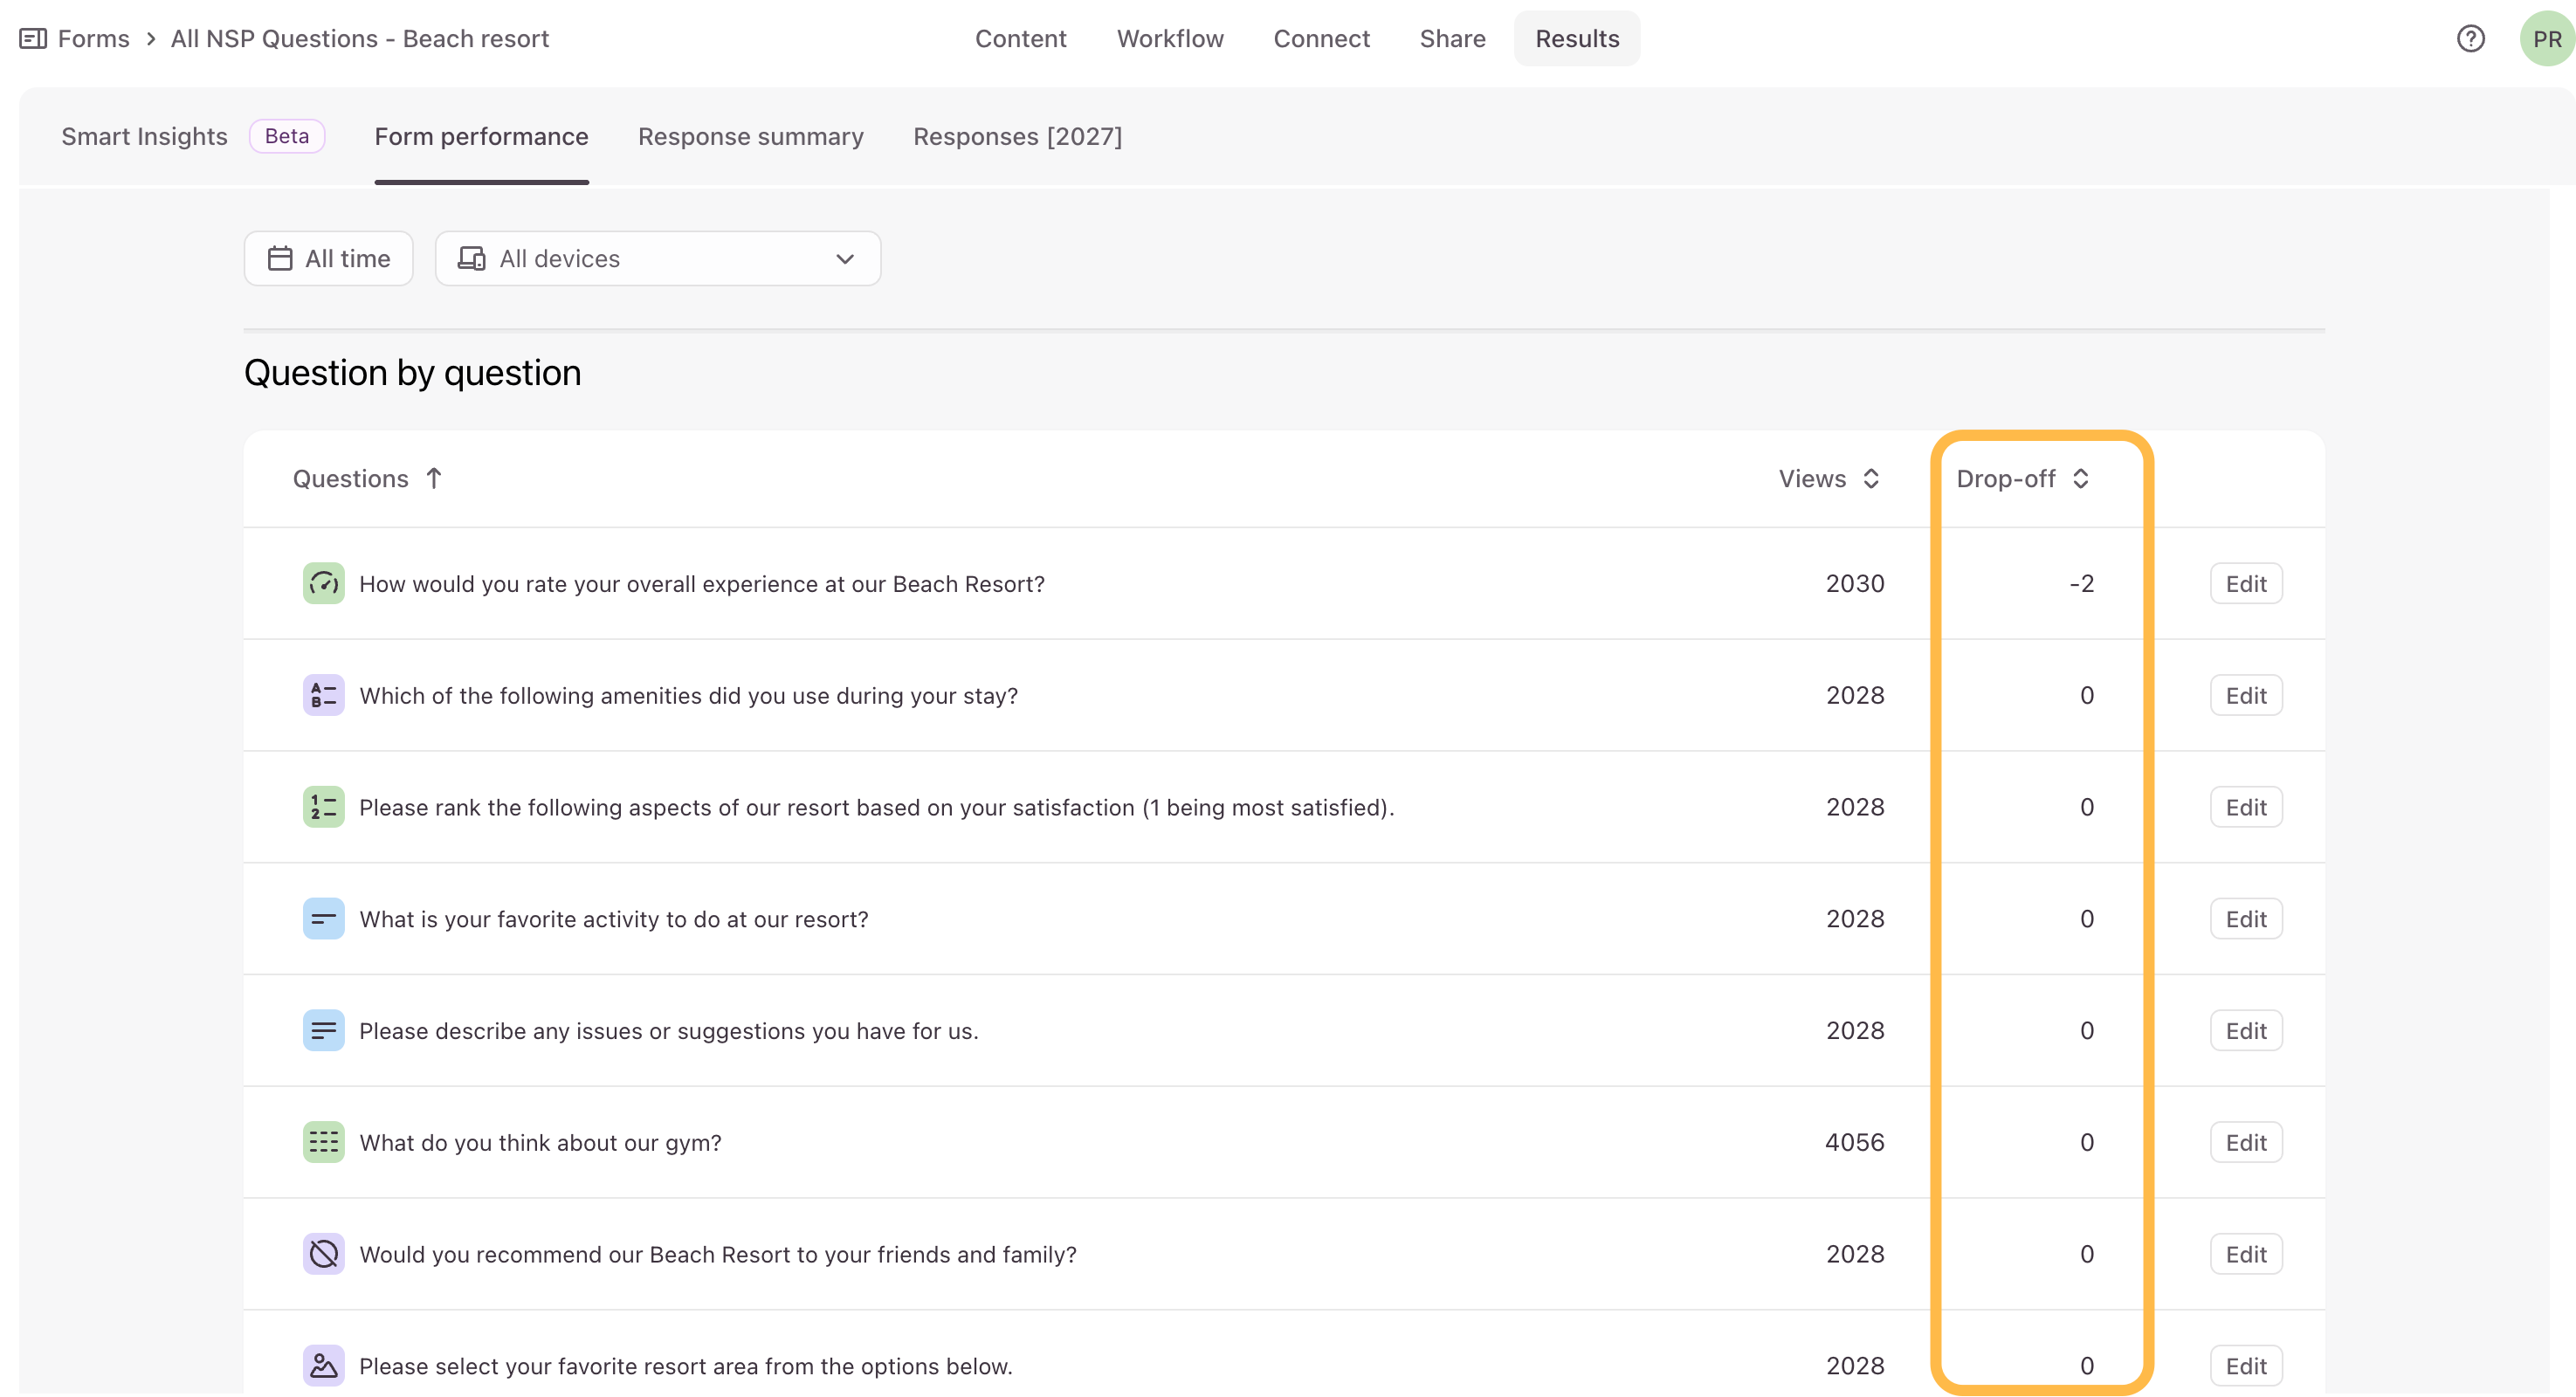
Task: Switch to Smart Insights tab
Action: (145, 137)
